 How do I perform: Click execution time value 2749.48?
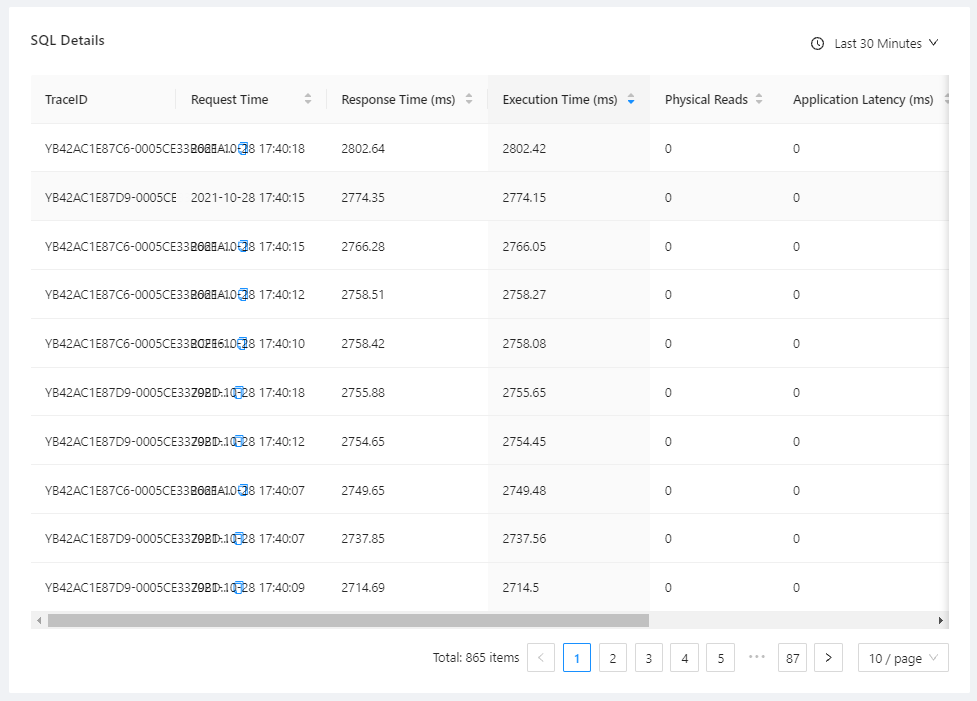coord(524,490)
